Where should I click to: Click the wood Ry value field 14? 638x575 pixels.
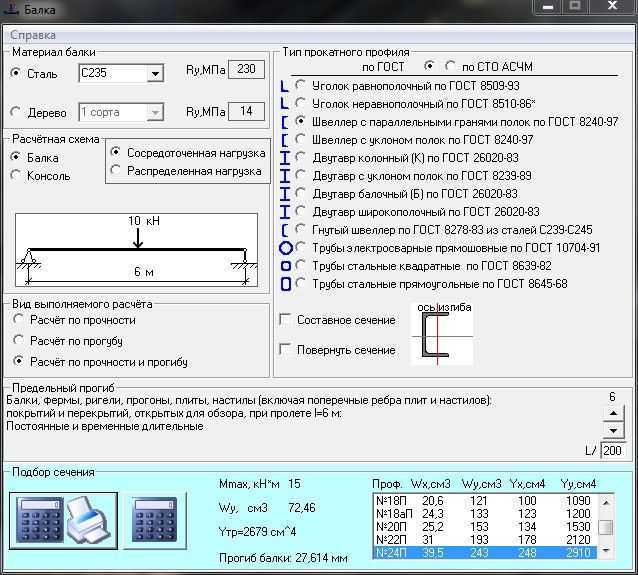pyautogui.click(x=246, y=112)
